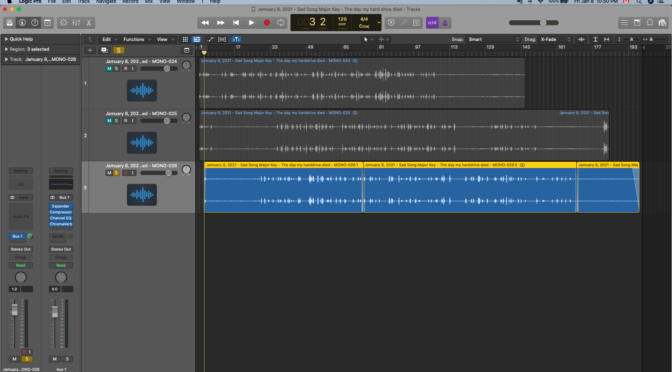Expand the Quick Help section
Image resolution: width=672 pixels, height=372 pixels.
[6, 39]
